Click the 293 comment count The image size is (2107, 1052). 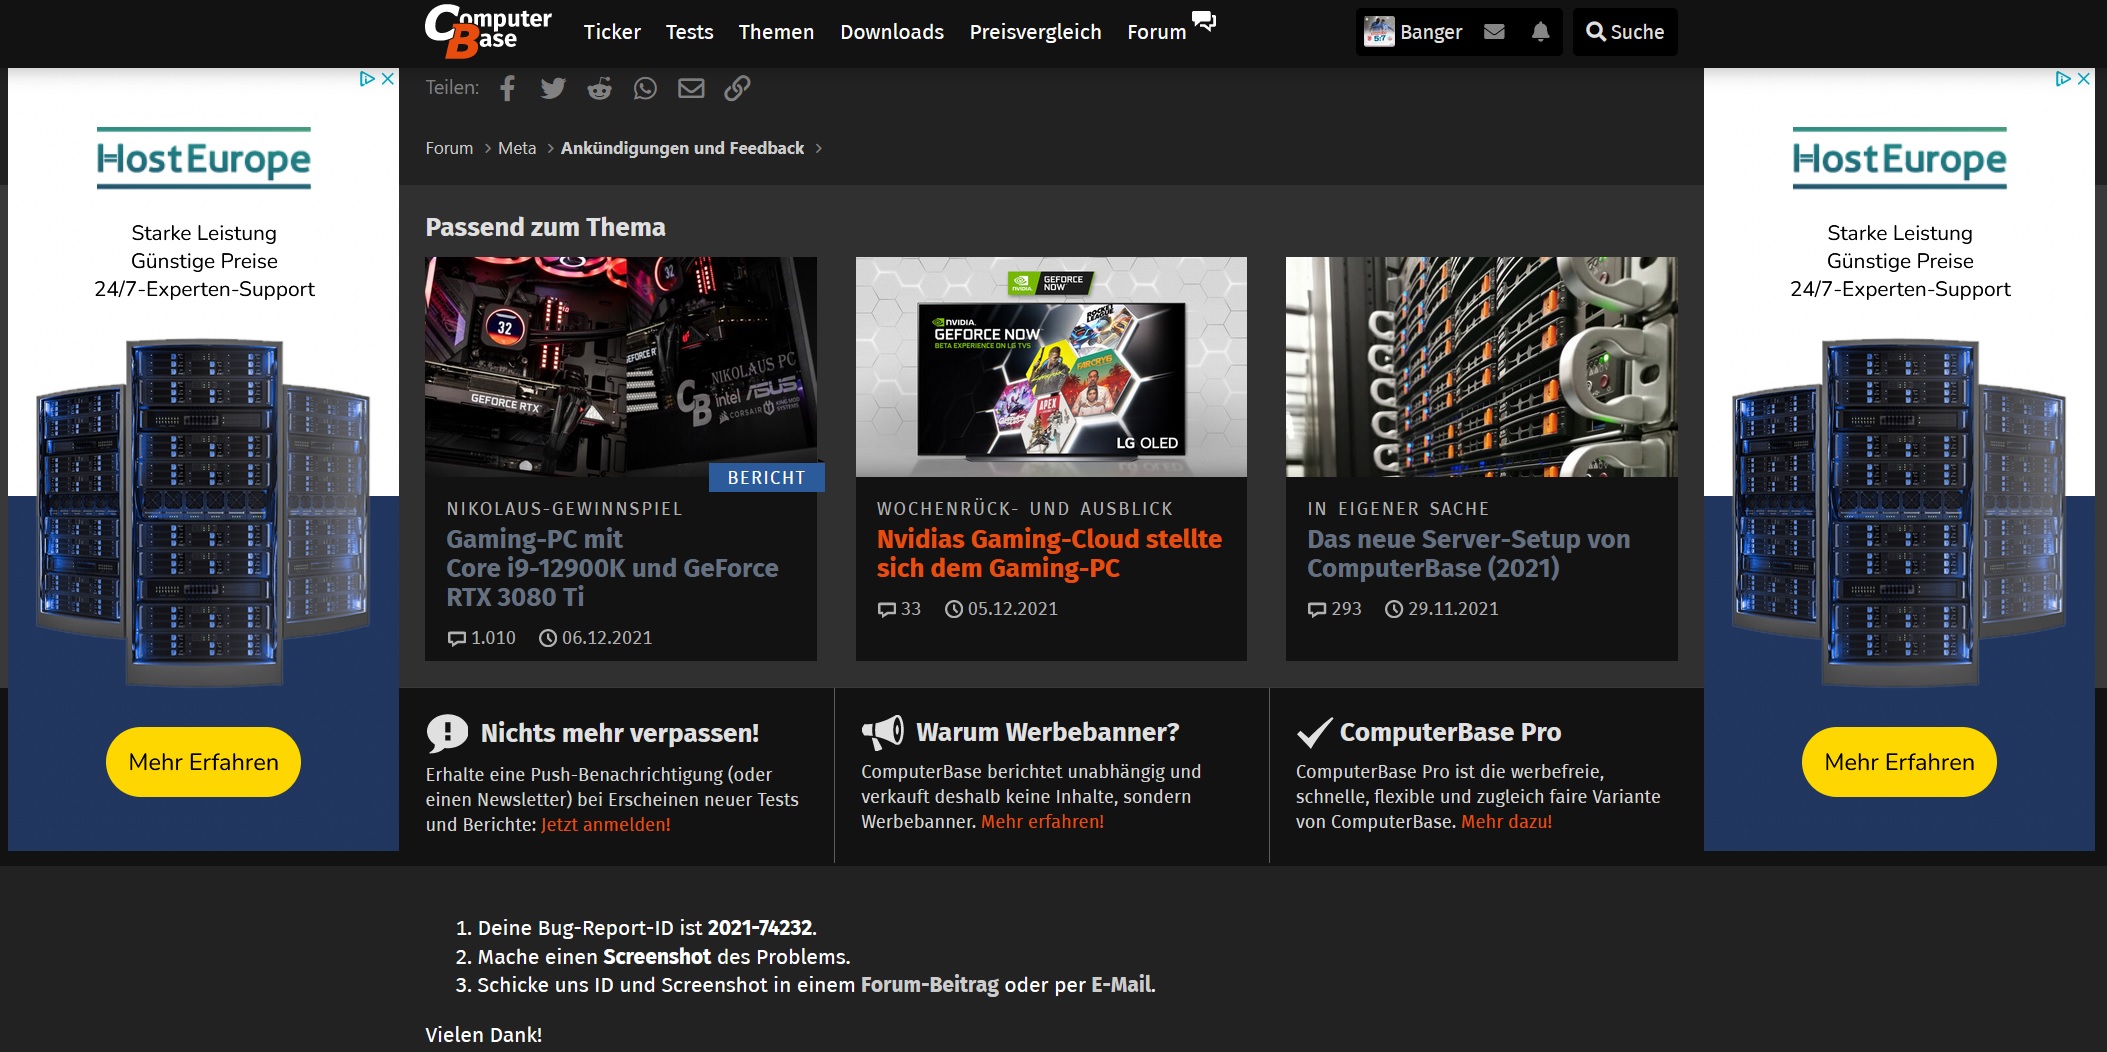point(1346,609)
